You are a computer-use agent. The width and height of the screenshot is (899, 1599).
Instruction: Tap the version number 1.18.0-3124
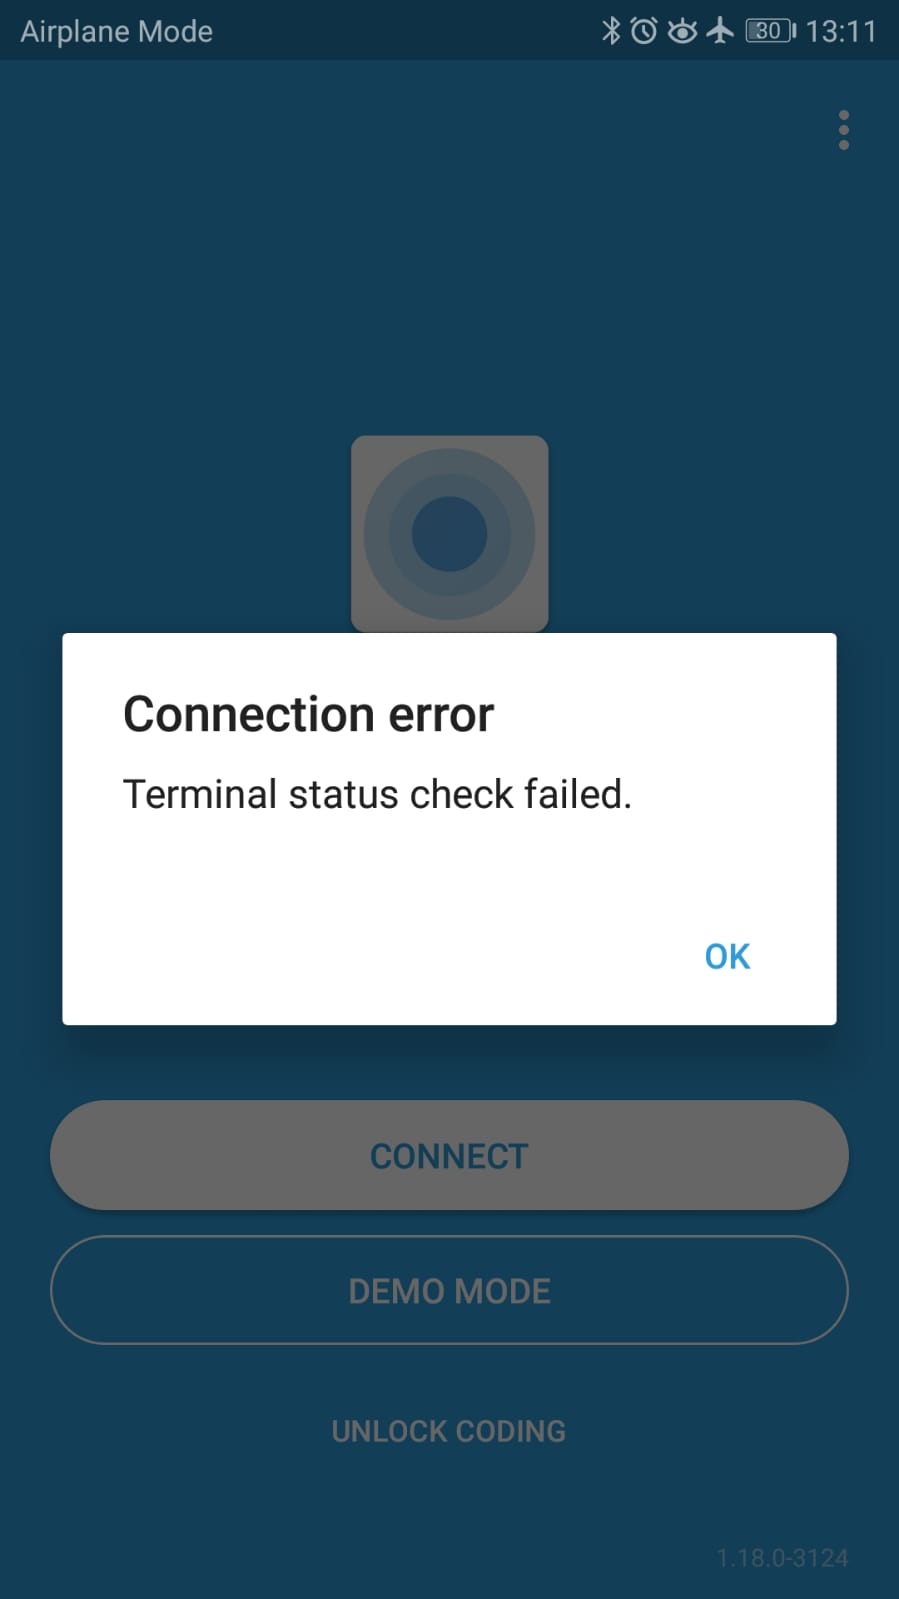782,1557
